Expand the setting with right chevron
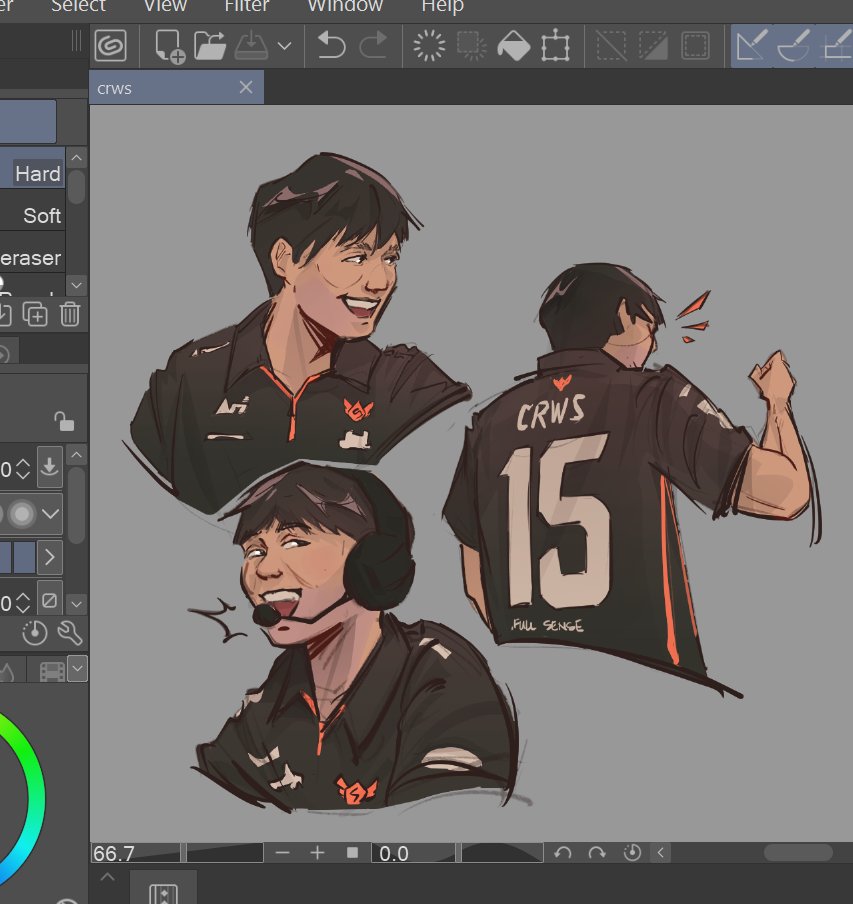The image size is (853, 904). pyautogui.click(x=50, y=557)
